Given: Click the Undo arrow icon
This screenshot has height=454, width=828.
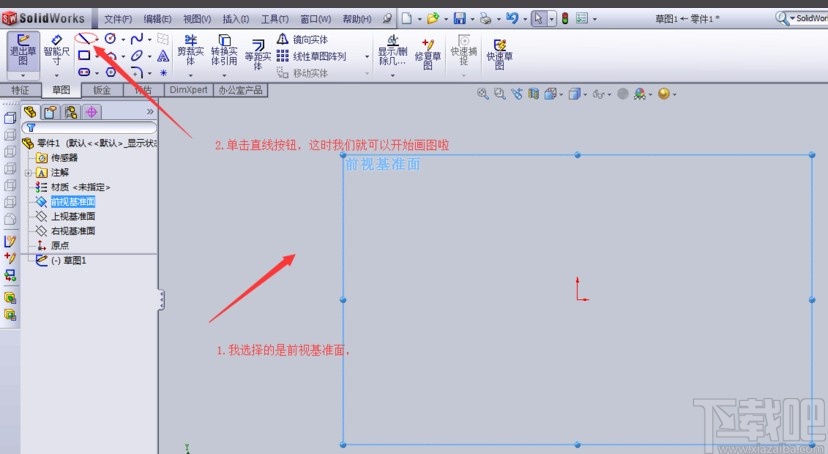Looking at the screenshot, I should (x=512, y=18).
